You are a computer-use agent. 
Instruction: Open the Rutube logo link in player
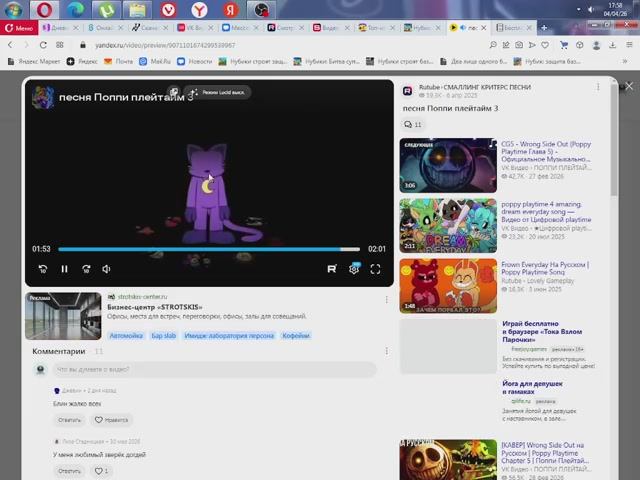tap(332, 269)
